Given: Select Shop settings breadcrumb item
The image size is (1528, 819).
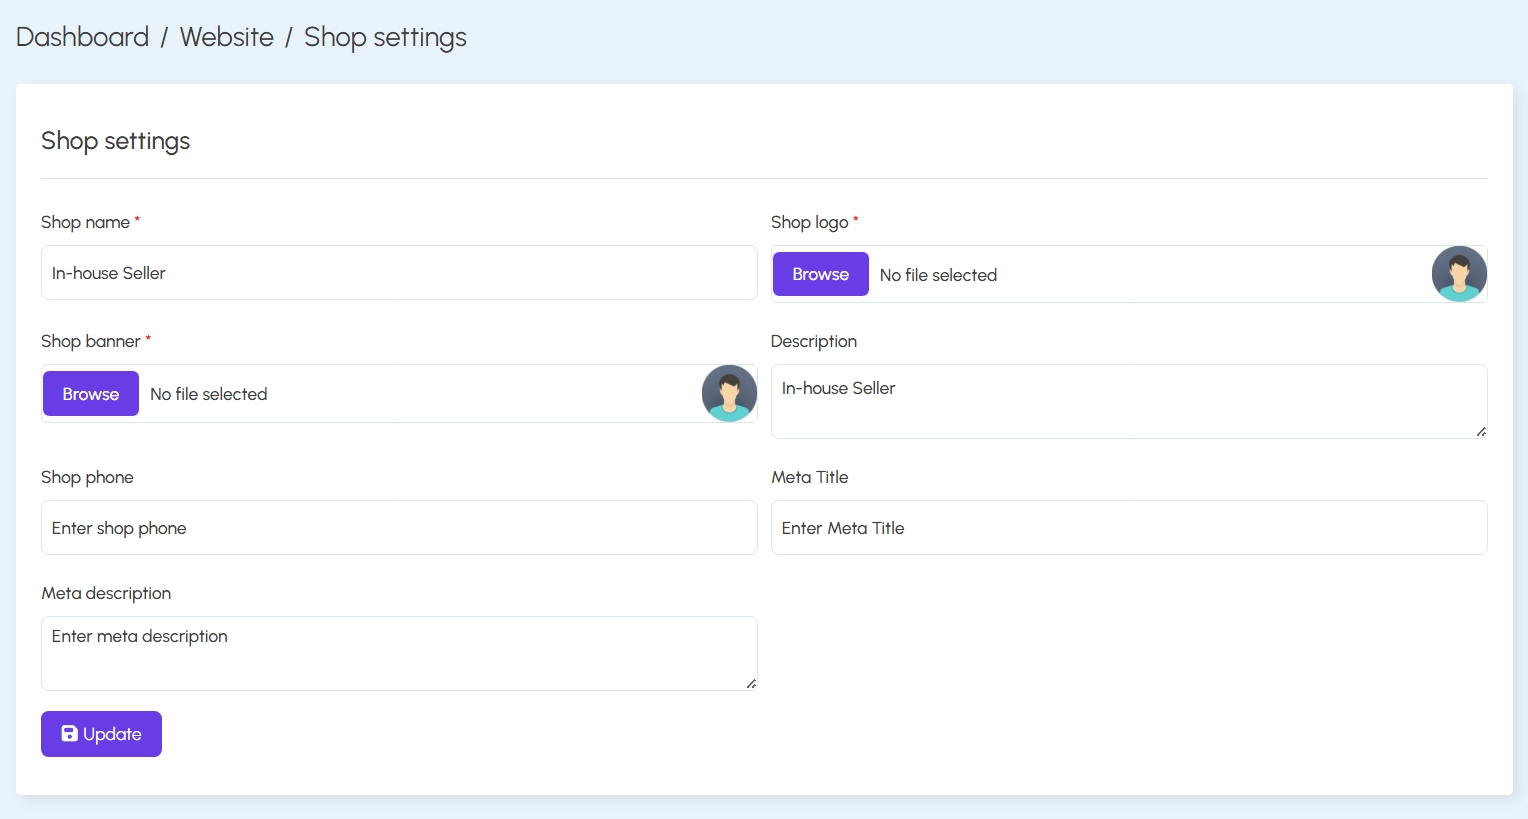Looking at the screenshot, I should tap(385, 37).
